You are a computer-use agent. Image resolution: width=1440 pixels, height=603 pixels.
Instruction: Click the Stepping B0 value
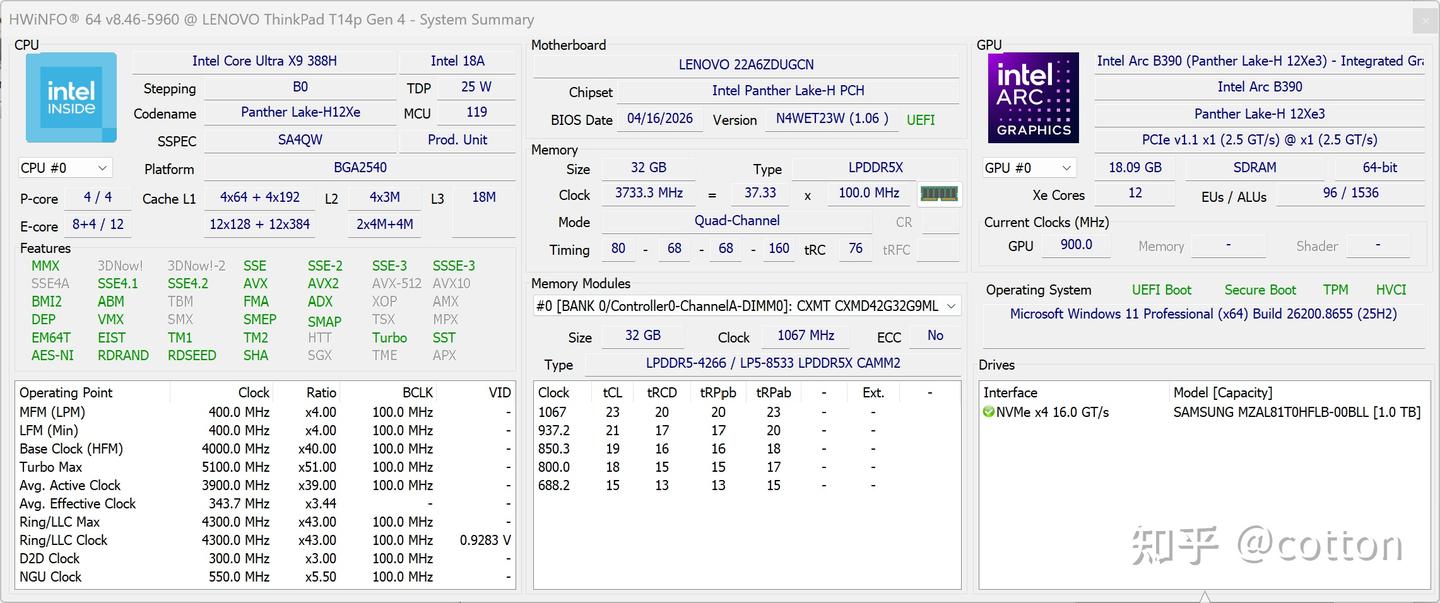coord(300,87)
